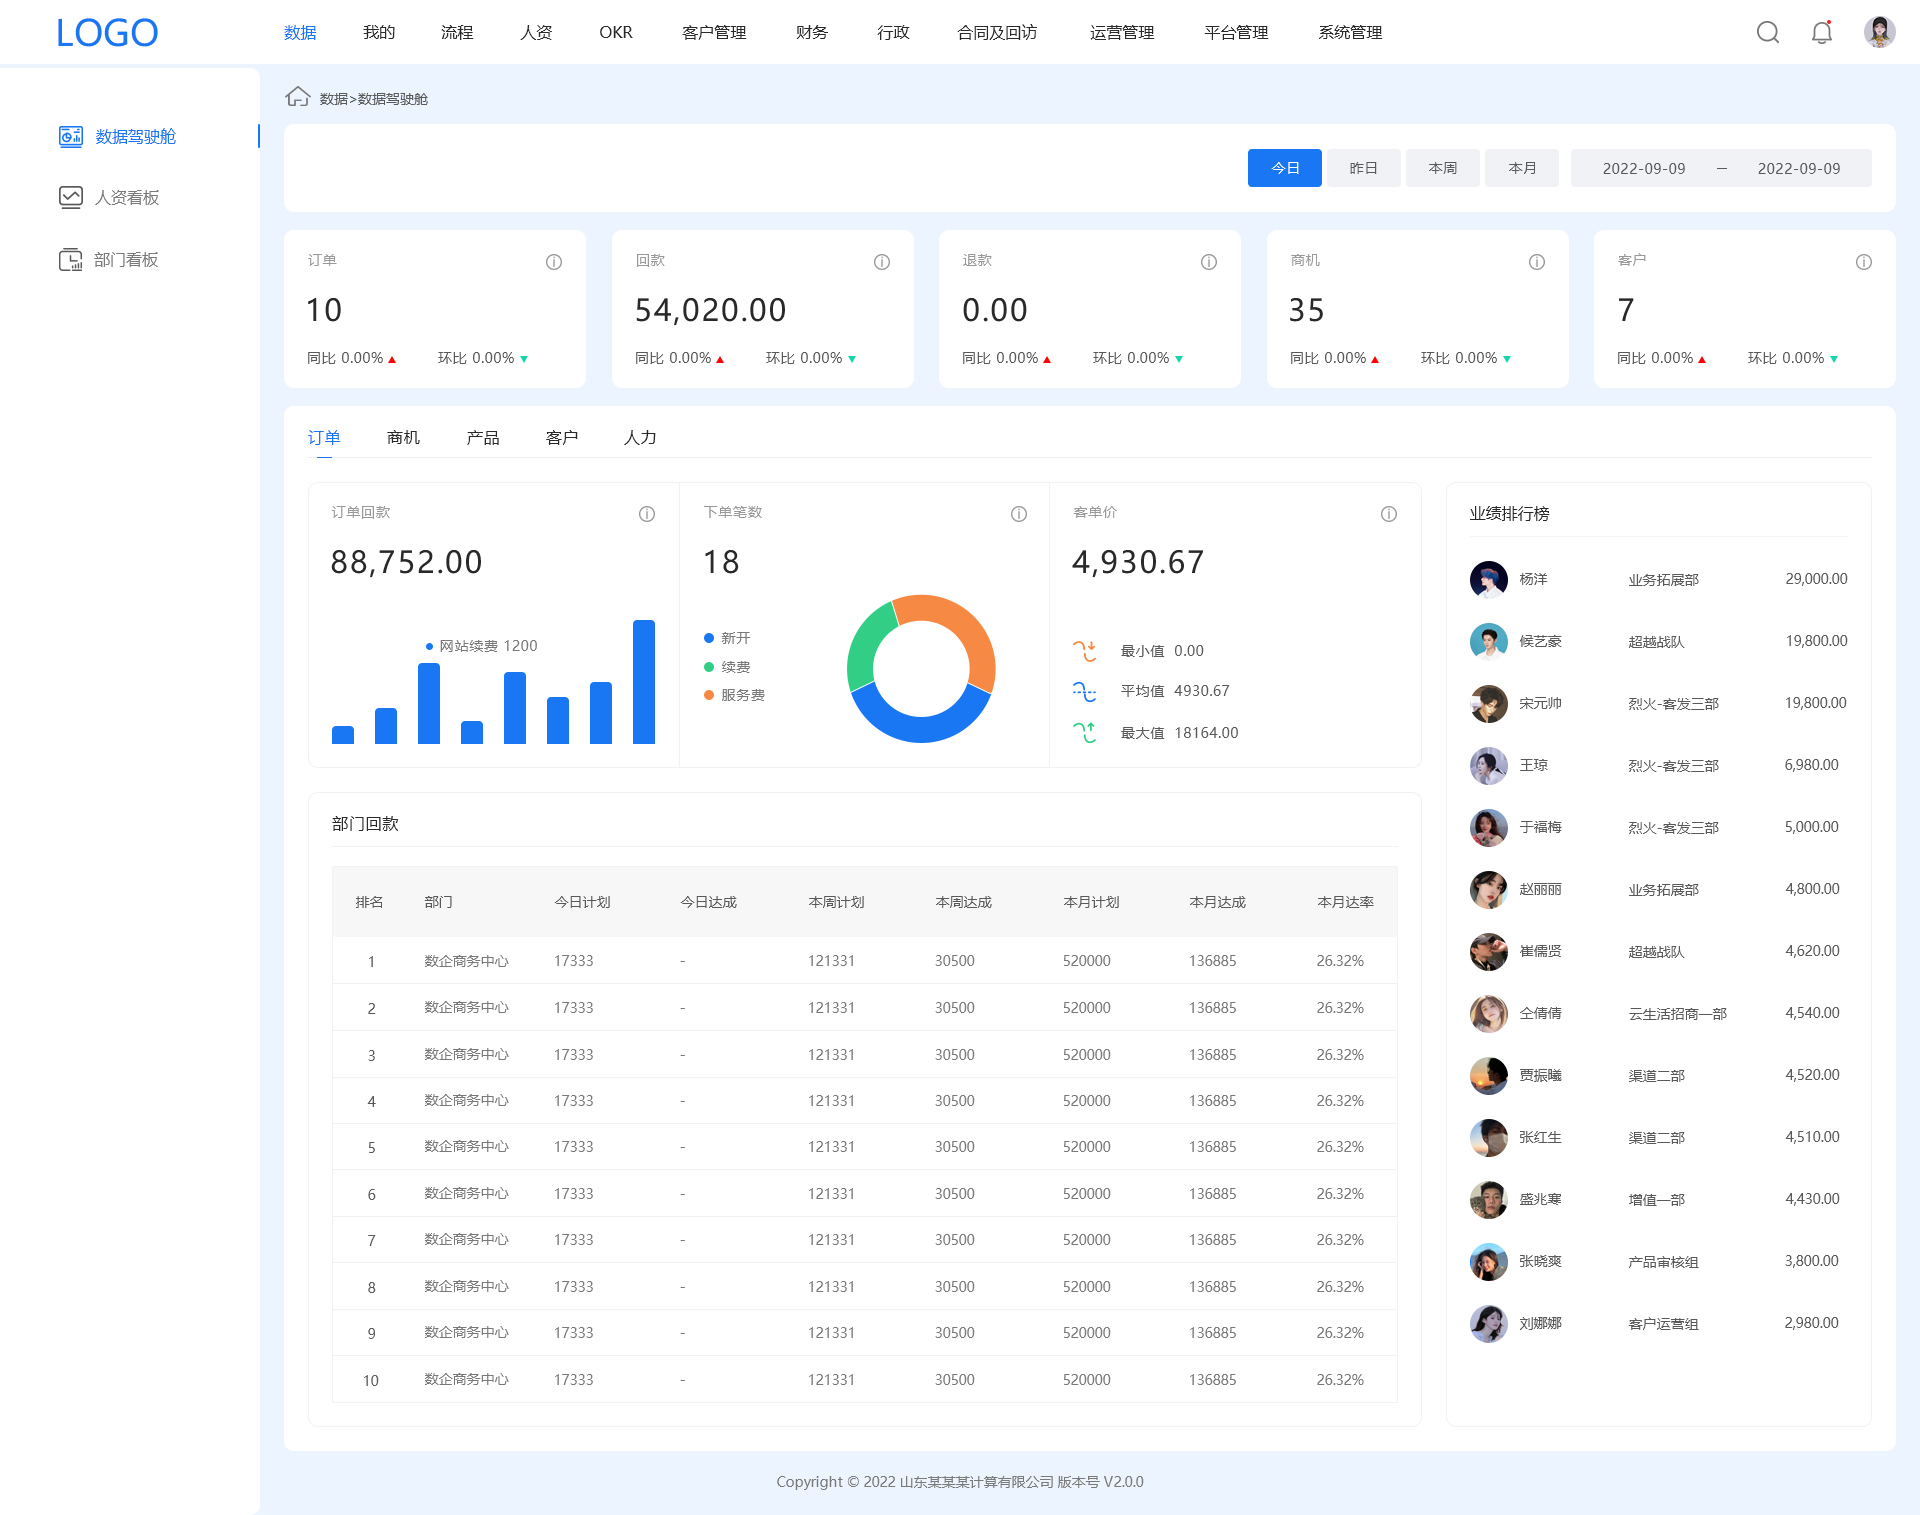
Task: Open the notification bell
Action: tap(1821, 33)
